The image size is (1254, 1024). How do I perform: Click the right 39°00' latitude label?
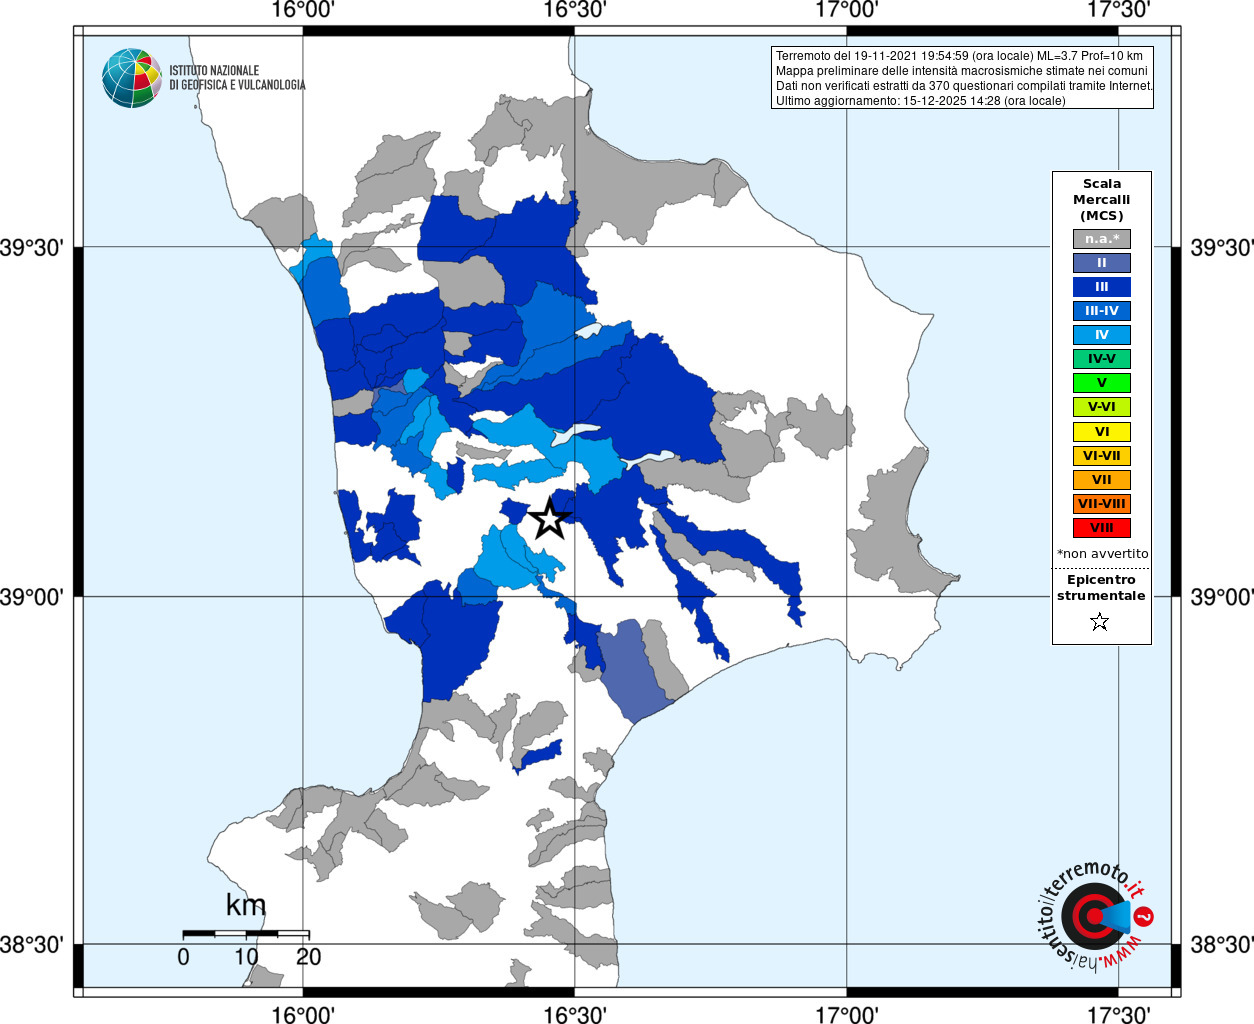click(1221, 597)
